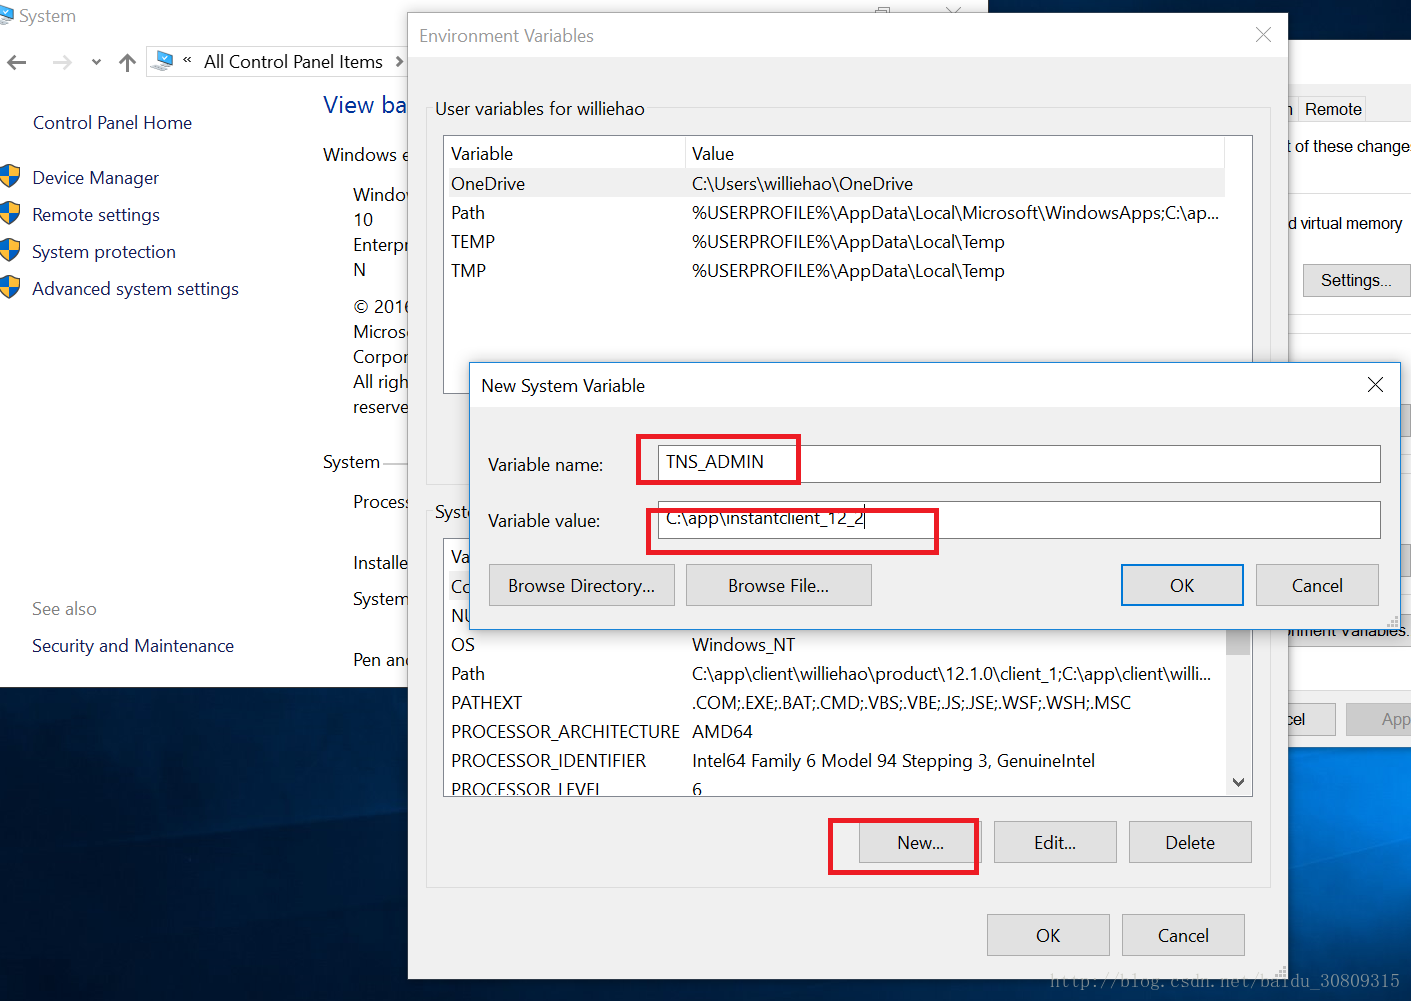Click the Advanced system settings shield icon
This screenshot has height=1001, width=1411.
10,288
